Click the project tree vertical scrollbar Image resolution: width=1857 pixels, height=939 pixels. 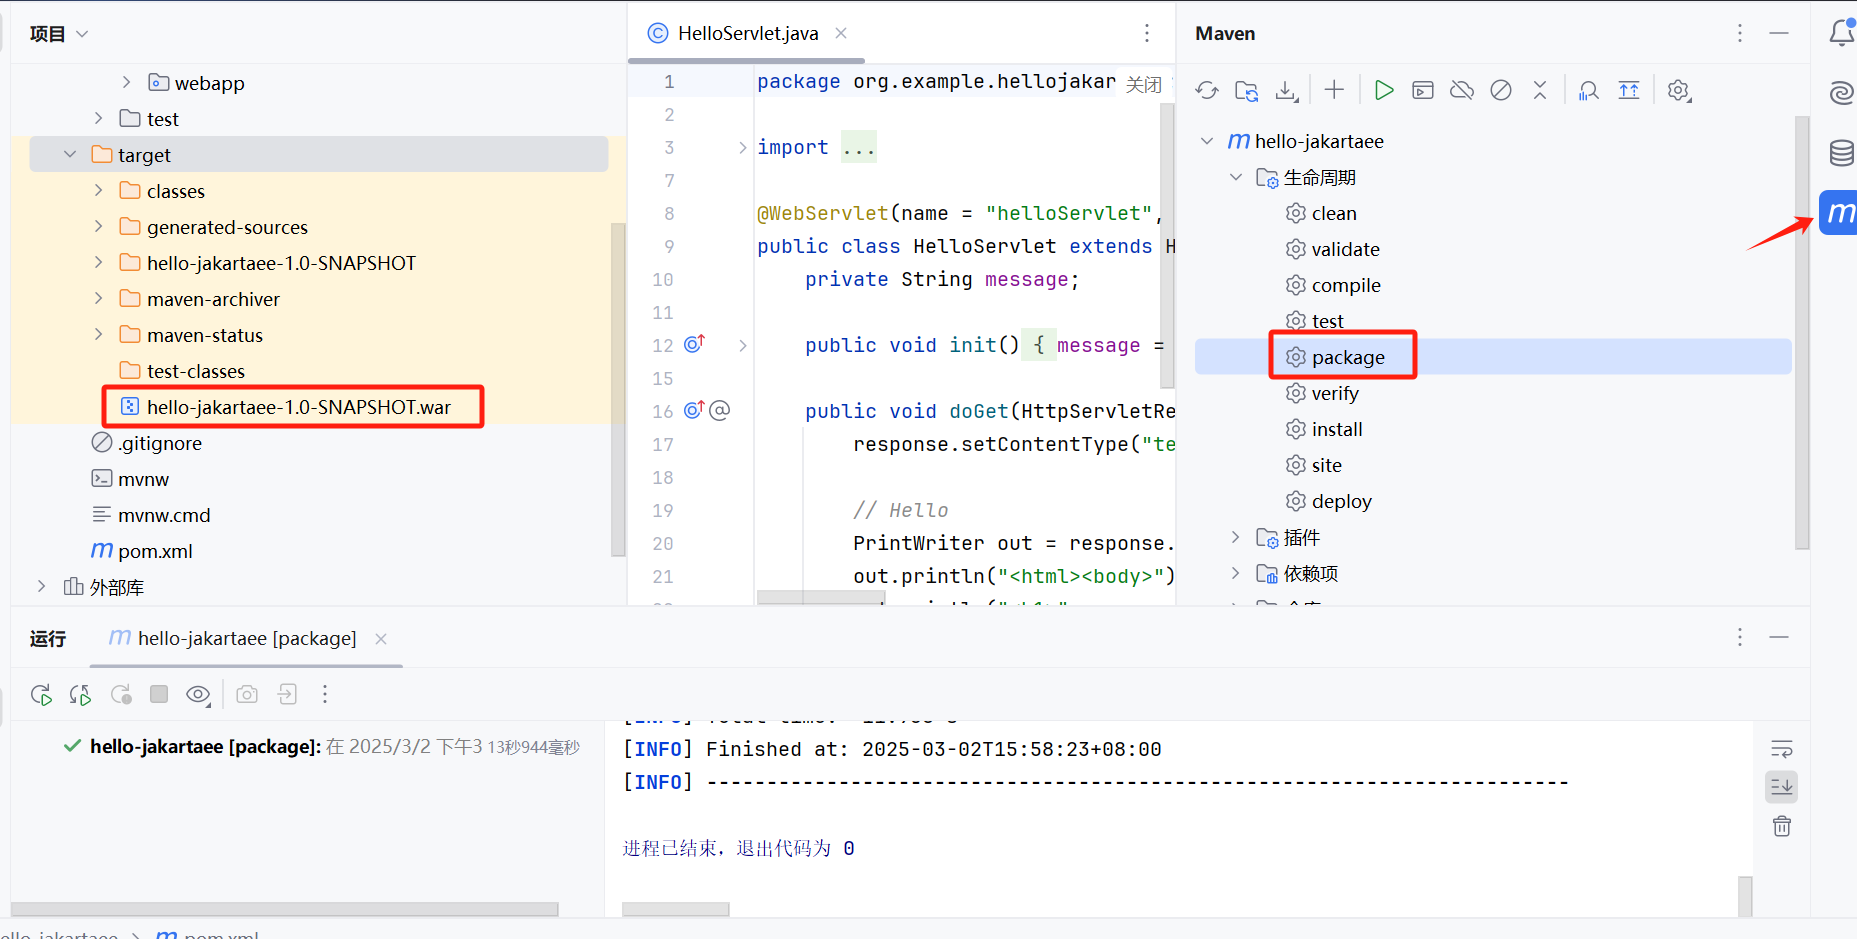pyautogui.click(x=618, y=389)
